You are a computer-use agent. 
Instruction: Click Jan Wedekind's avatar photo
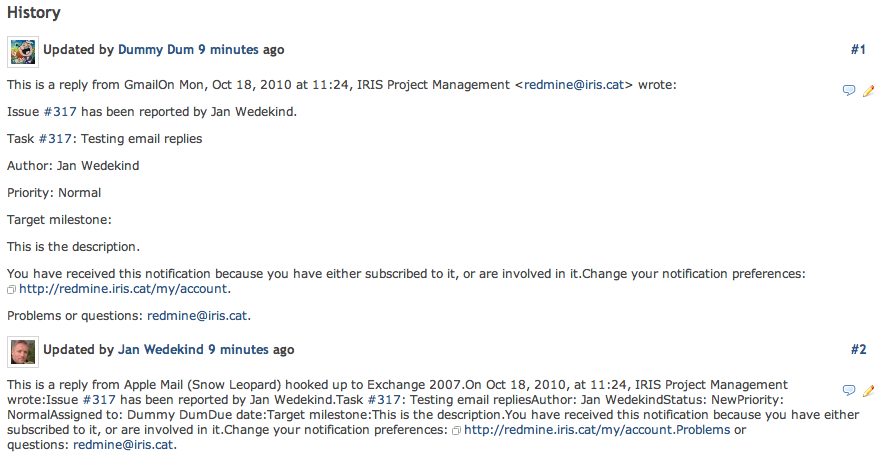23,352
